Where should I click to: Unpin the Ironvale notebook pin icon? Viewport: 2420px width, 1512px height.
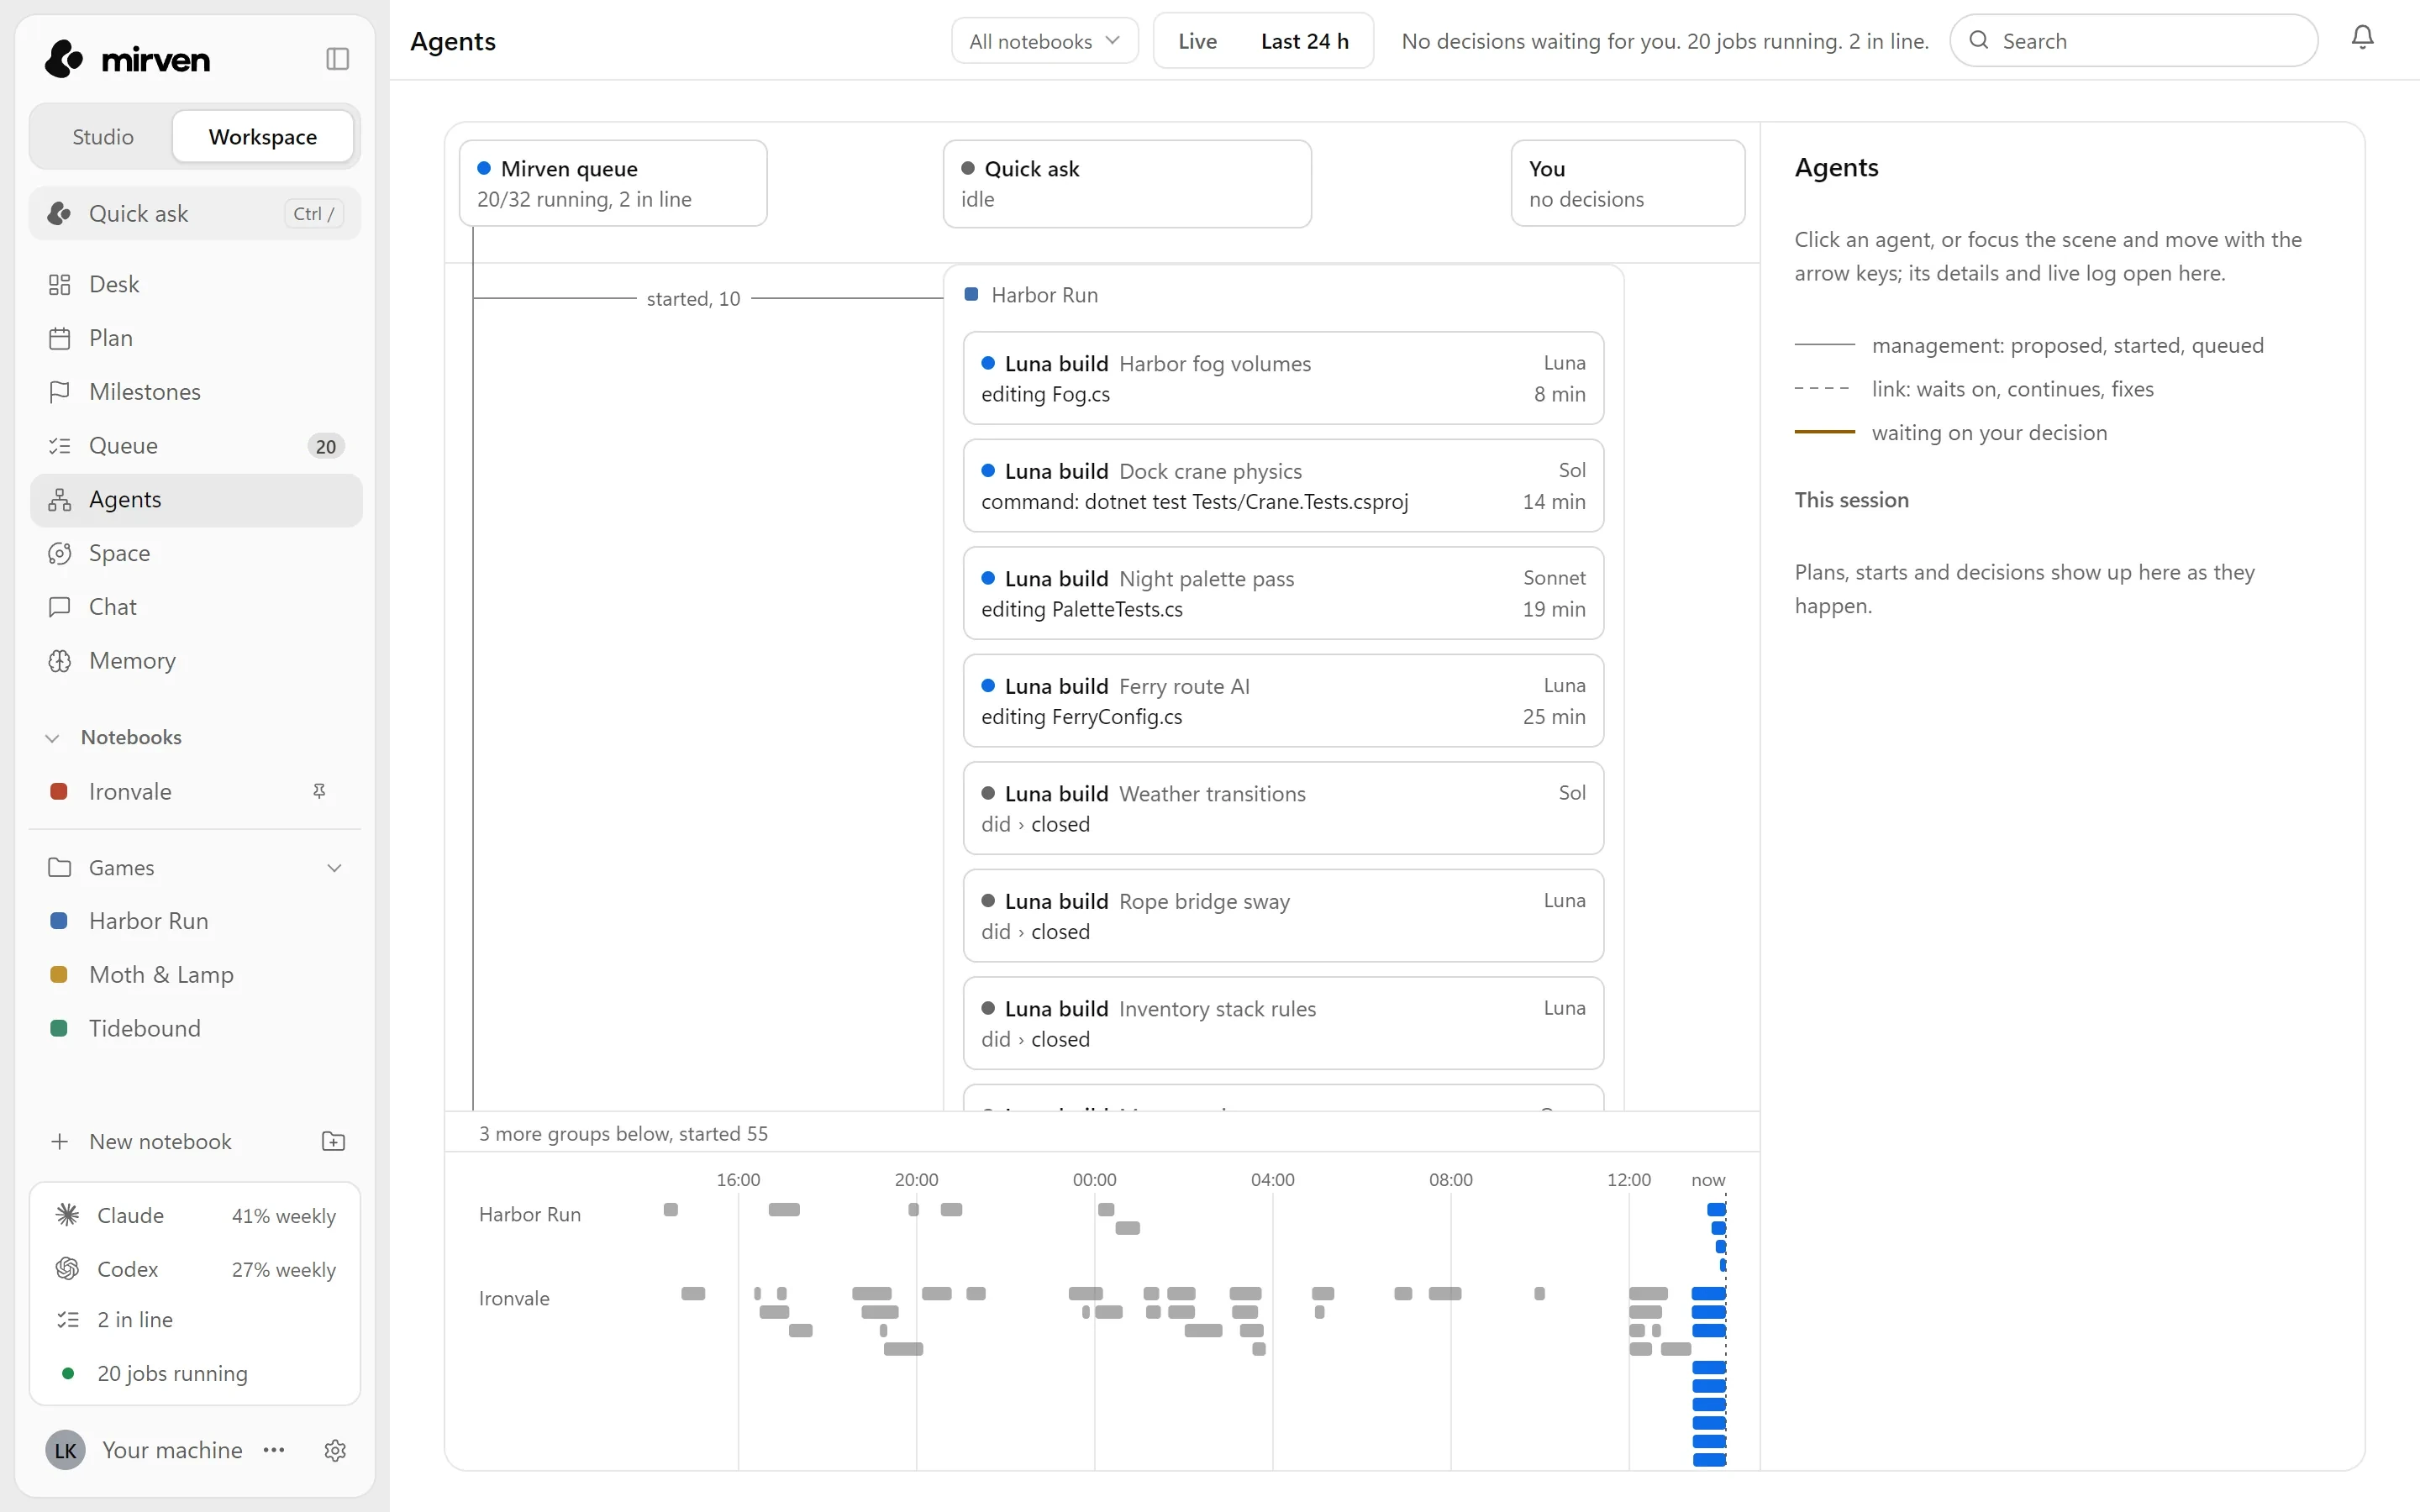[319, 791]
